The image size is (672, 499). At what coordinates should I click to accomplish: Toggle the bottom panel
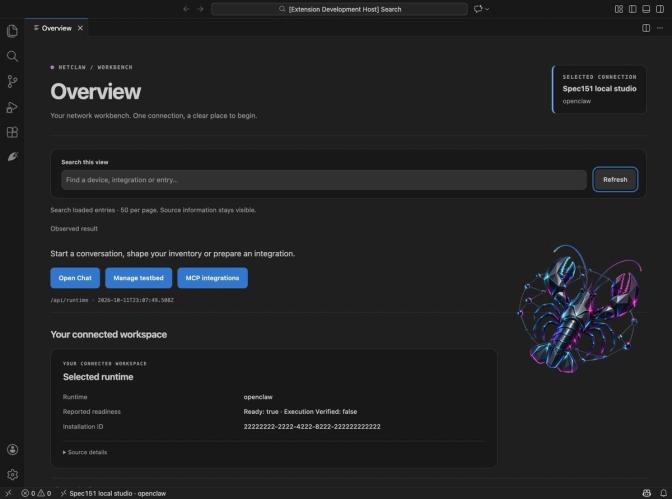(646, 9)
